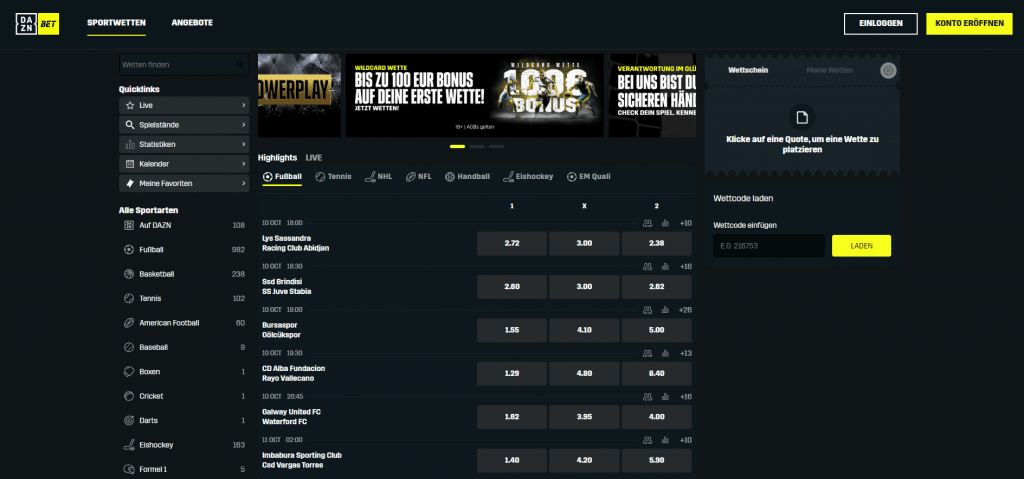Go to second banner carousel indicator
The width and height of the screenshot is (1024, 479).
coord(477,146)
